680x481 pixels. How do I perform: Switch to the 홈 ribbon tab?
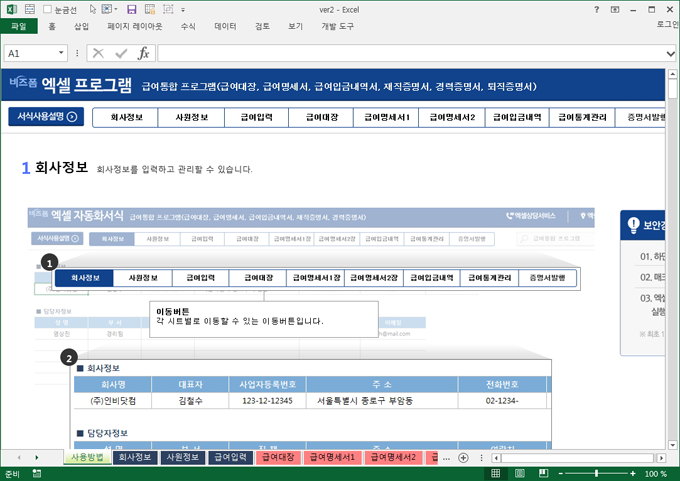click(52, 26)
